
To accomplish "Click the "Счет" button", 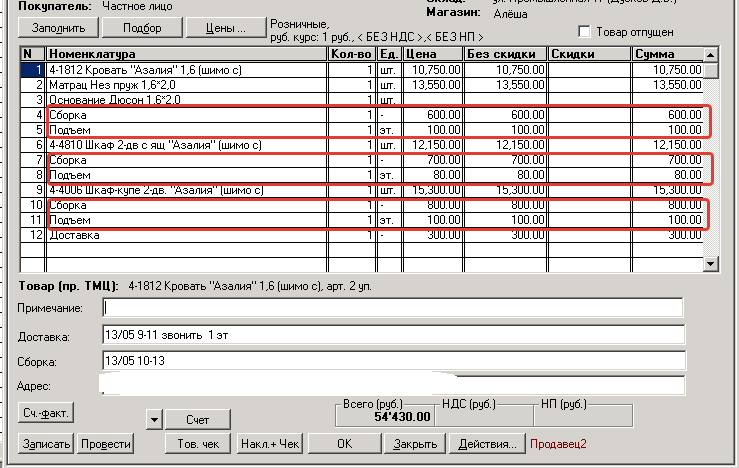I will coord(197,419).
